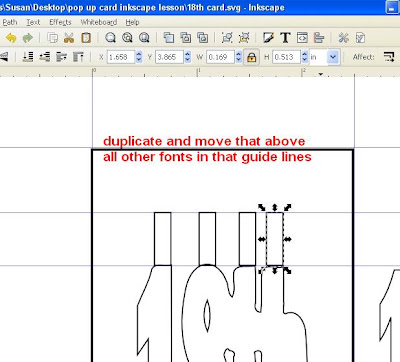Open the Effects menu
Image resolution: width=400 pixels, height=362 pixels.
click(x=60, y=22)
